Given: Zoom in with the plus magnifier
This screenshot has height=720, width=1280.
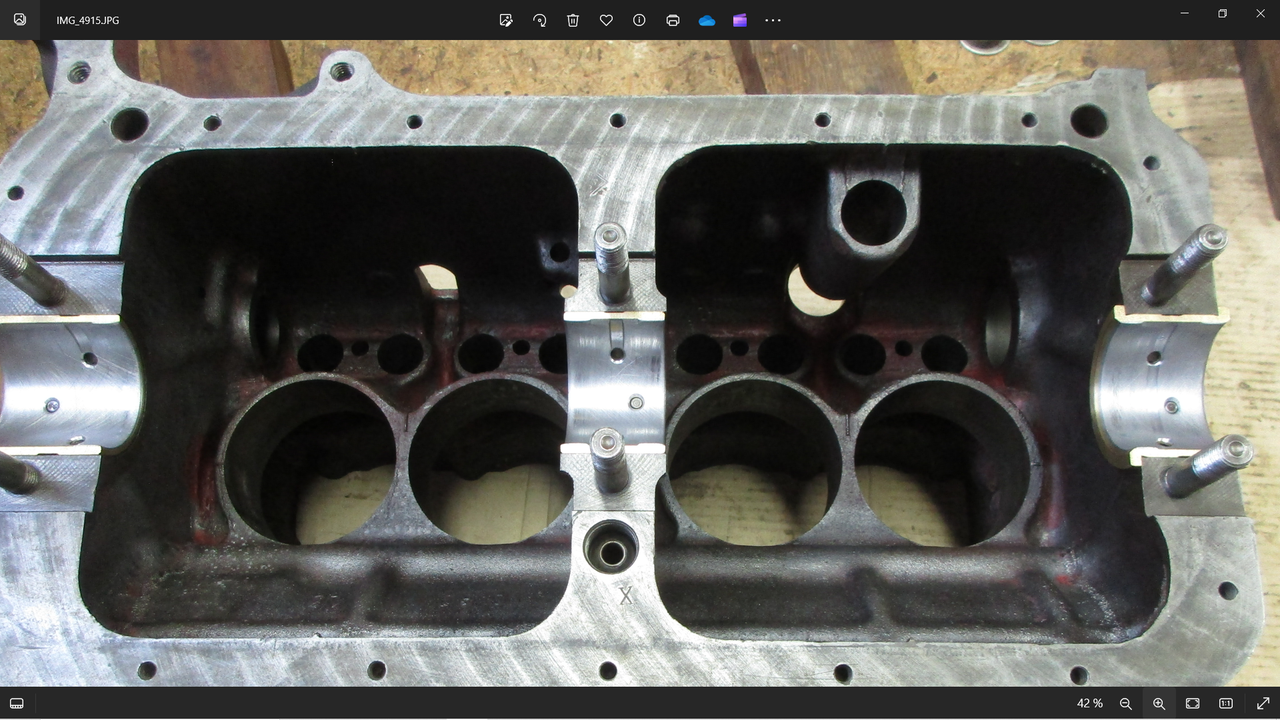Looking at the screenshot, I should (1159, 704).
